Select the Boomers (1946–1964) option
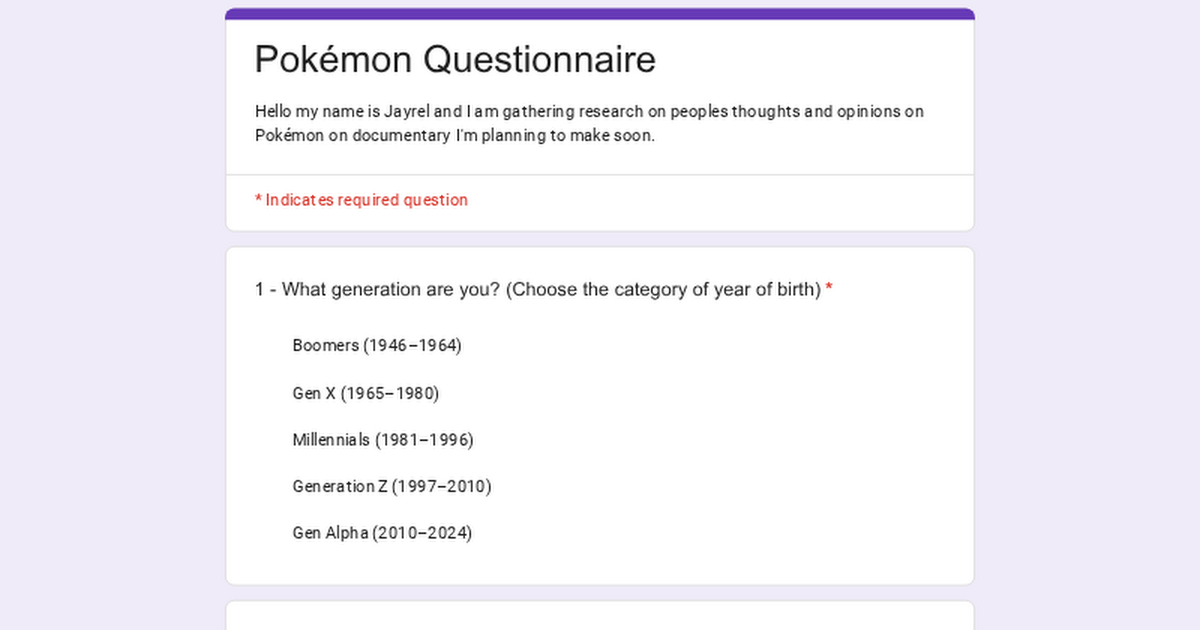 pyautogui.click(x=376, y=345)
